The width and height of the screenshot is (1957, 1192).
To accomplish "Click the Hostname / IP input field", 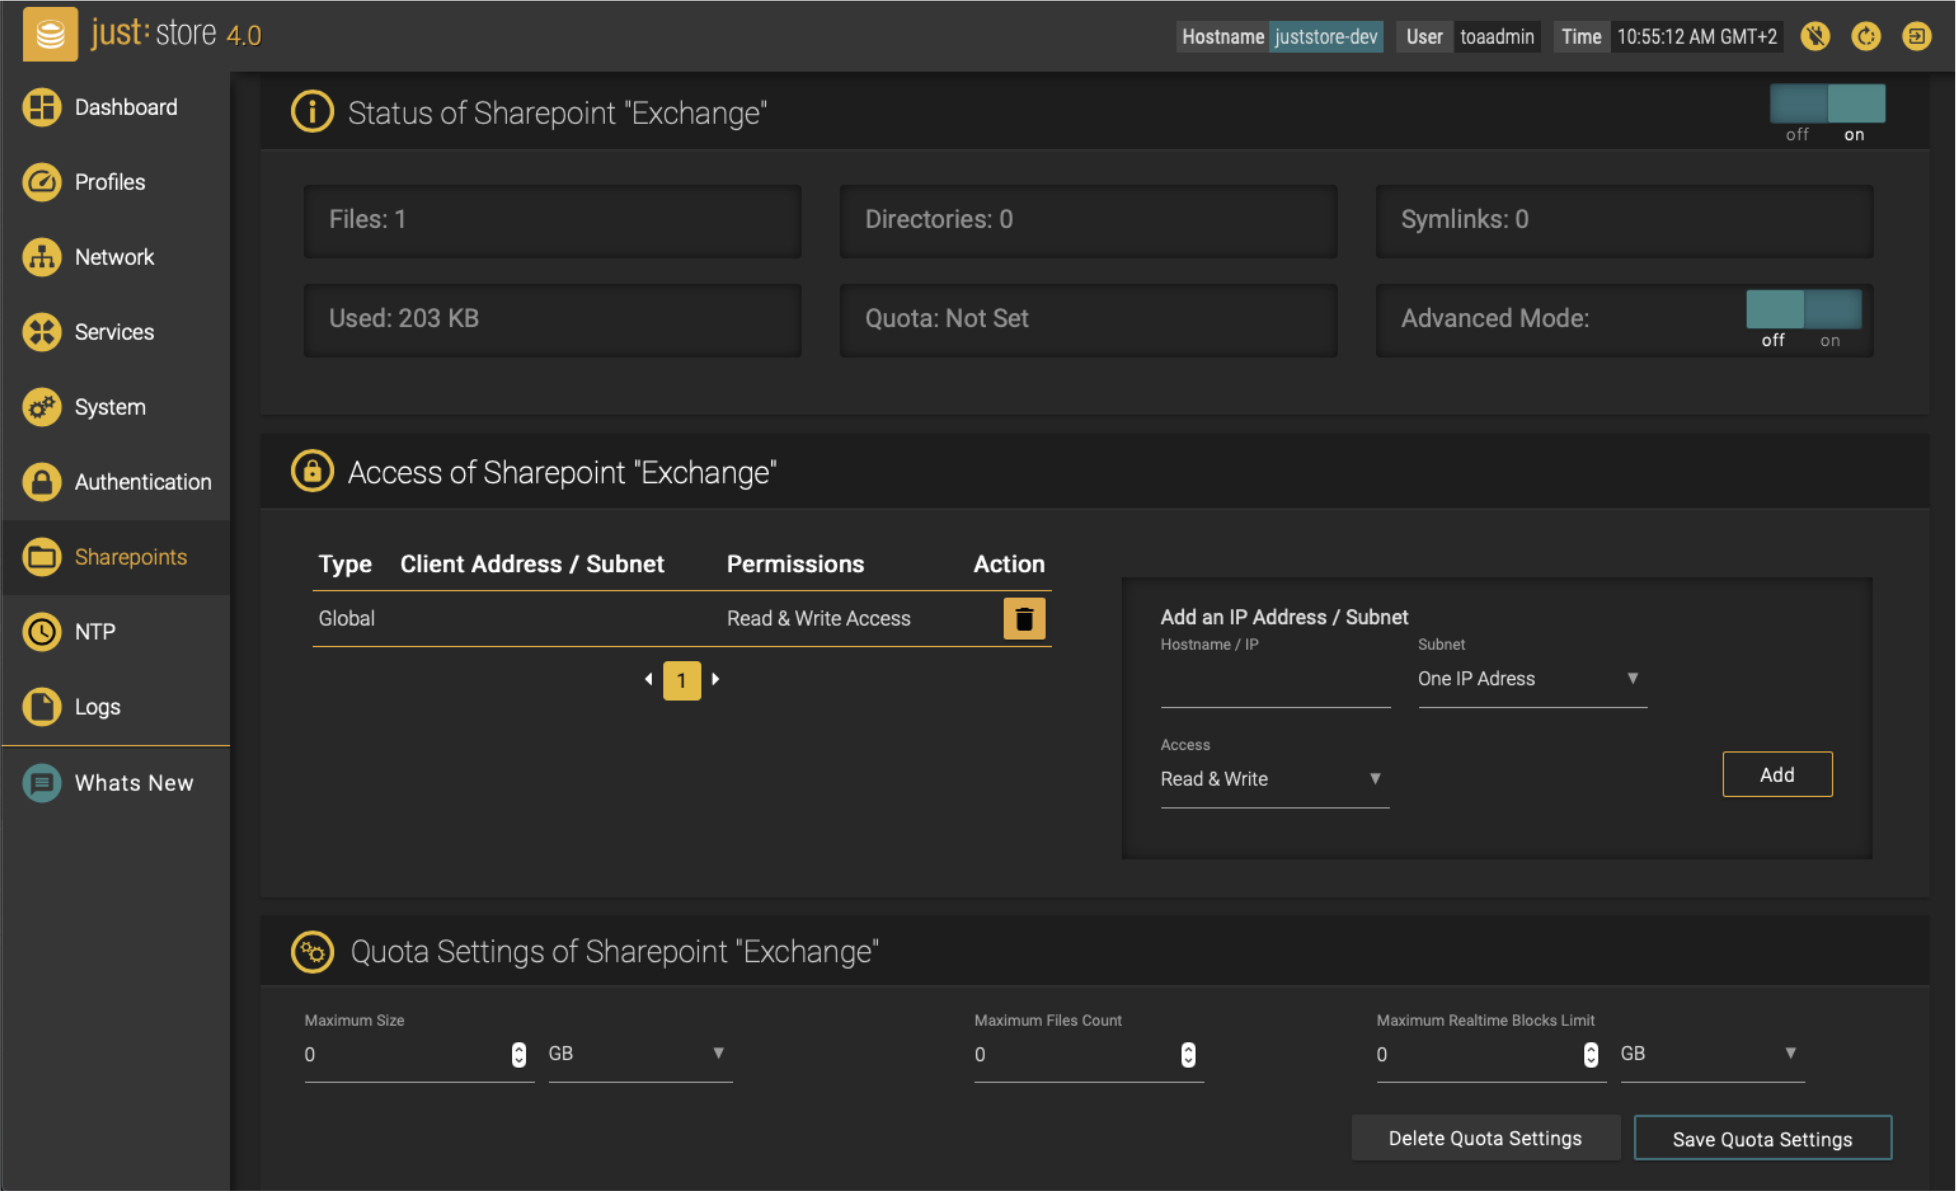I will (1275, 682).
